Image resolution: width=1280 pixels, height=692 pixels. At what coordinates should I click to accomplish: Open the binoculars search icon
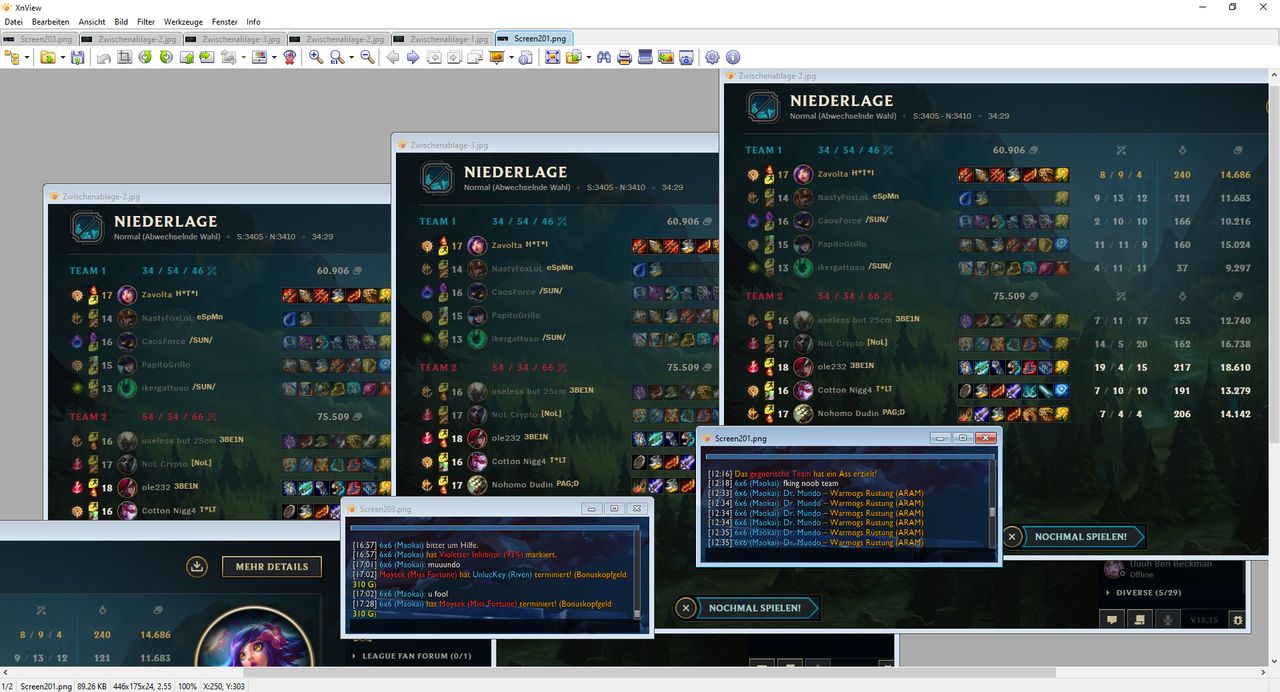[603, 58]
